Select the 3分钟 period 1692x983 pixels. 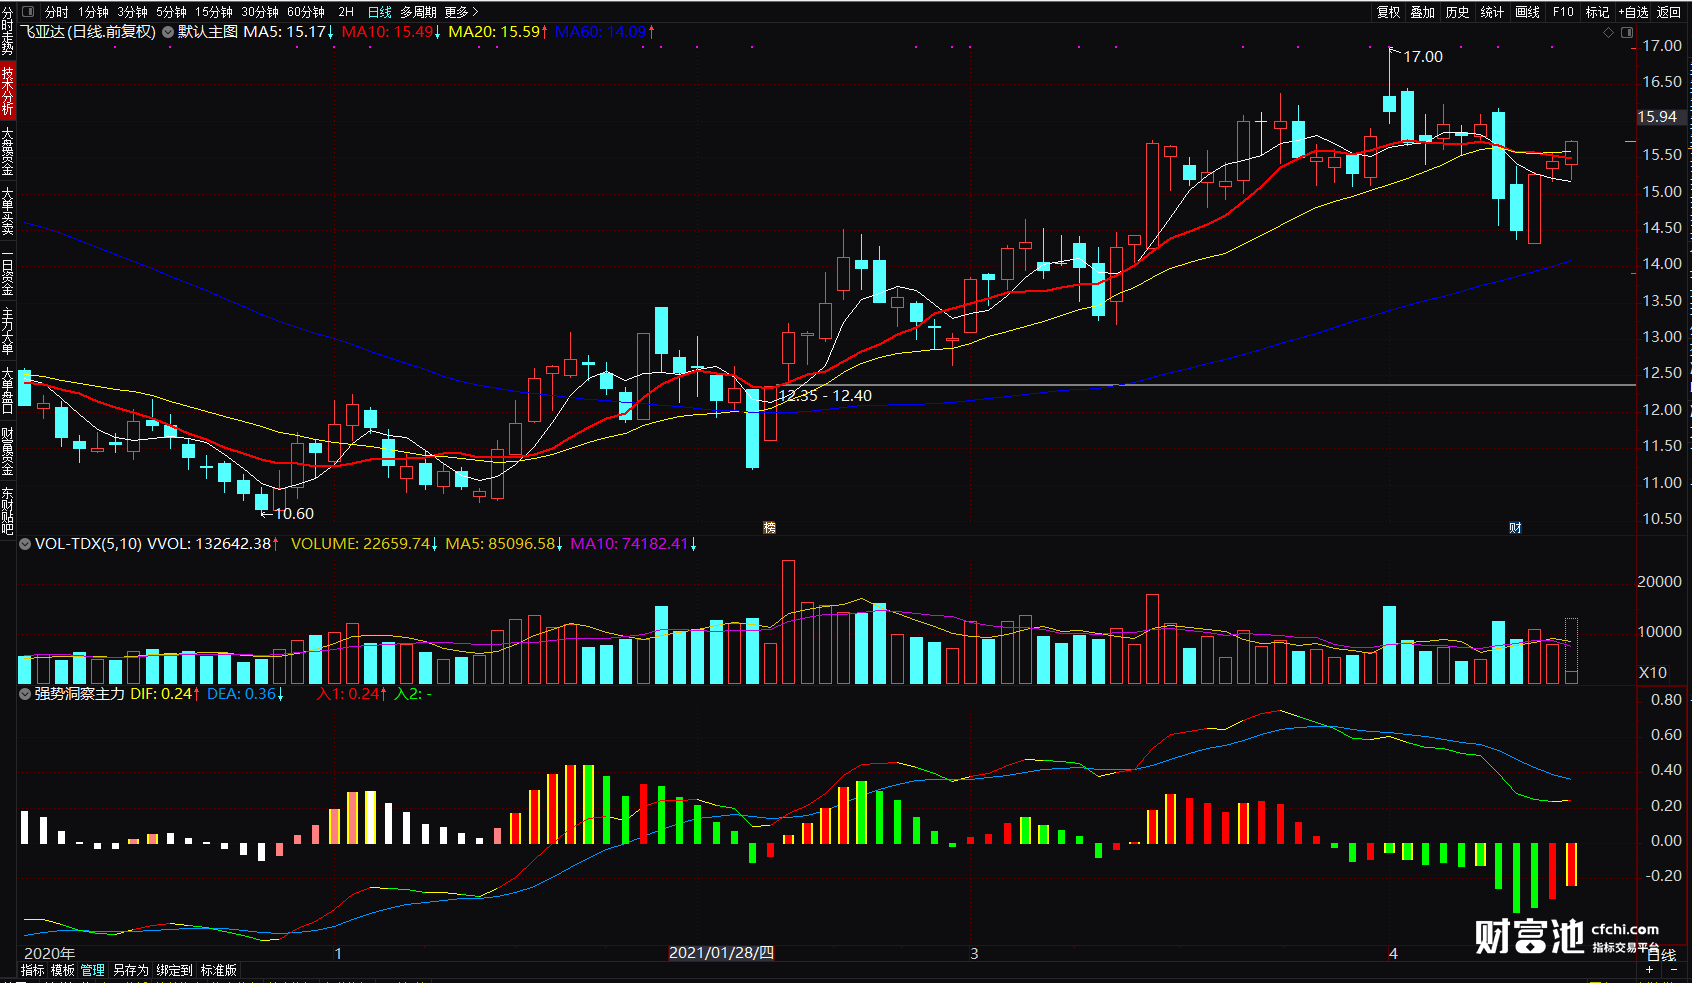pyautogui.click(x=132, y=12)
